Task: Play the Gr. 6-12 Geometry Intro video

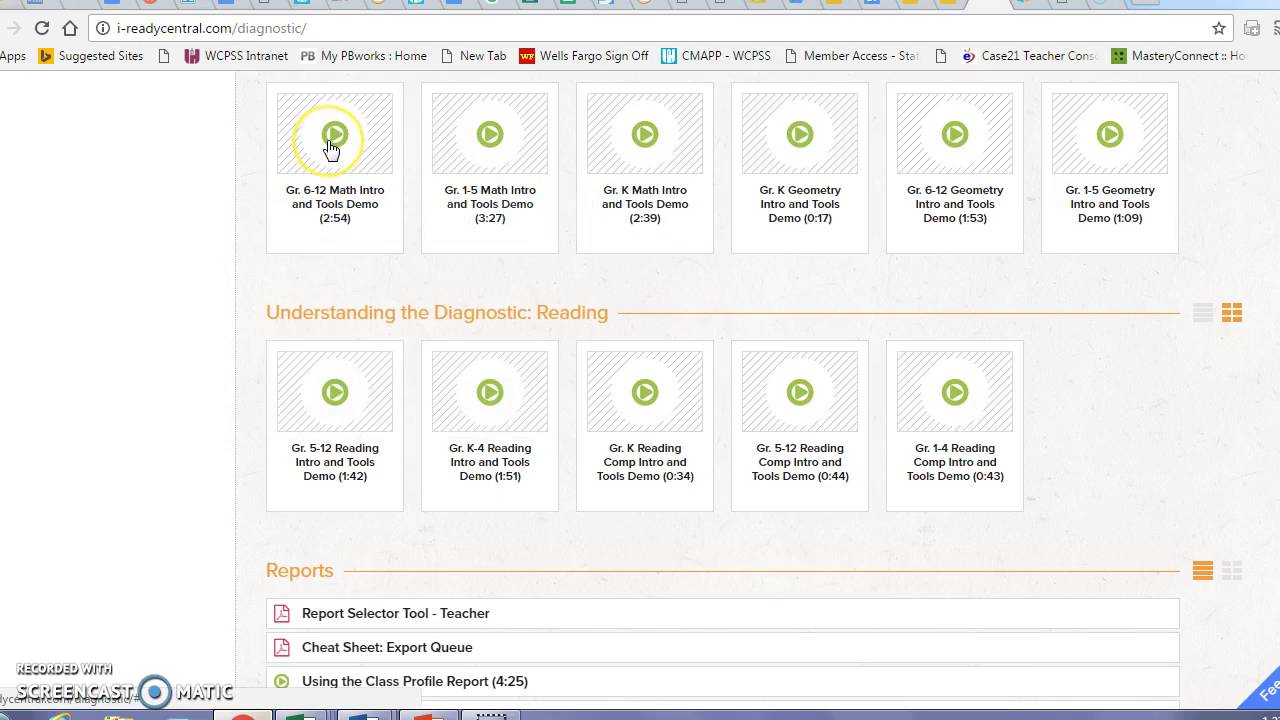Action: click(x=955, y=134)
